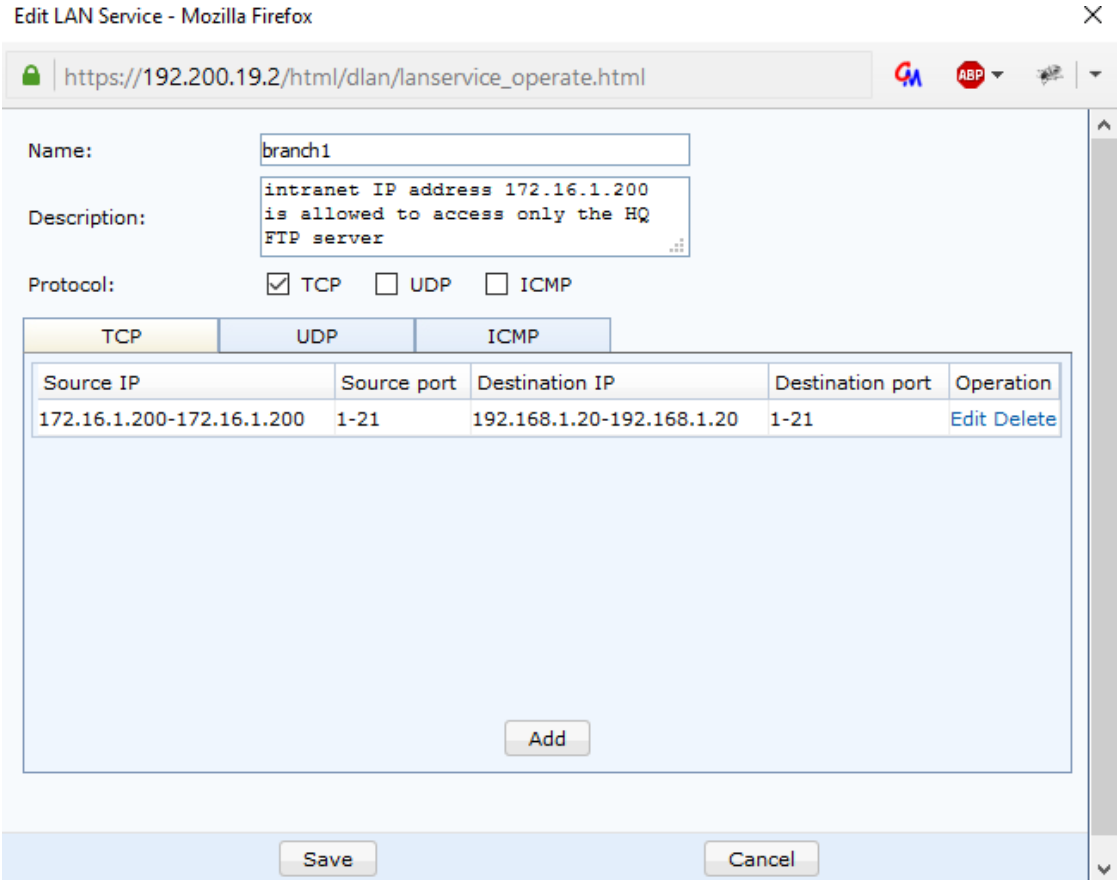The image size is (1119, 885).
Task: Enable the ICMP protocol checkbox
Action: coord(496,284)
